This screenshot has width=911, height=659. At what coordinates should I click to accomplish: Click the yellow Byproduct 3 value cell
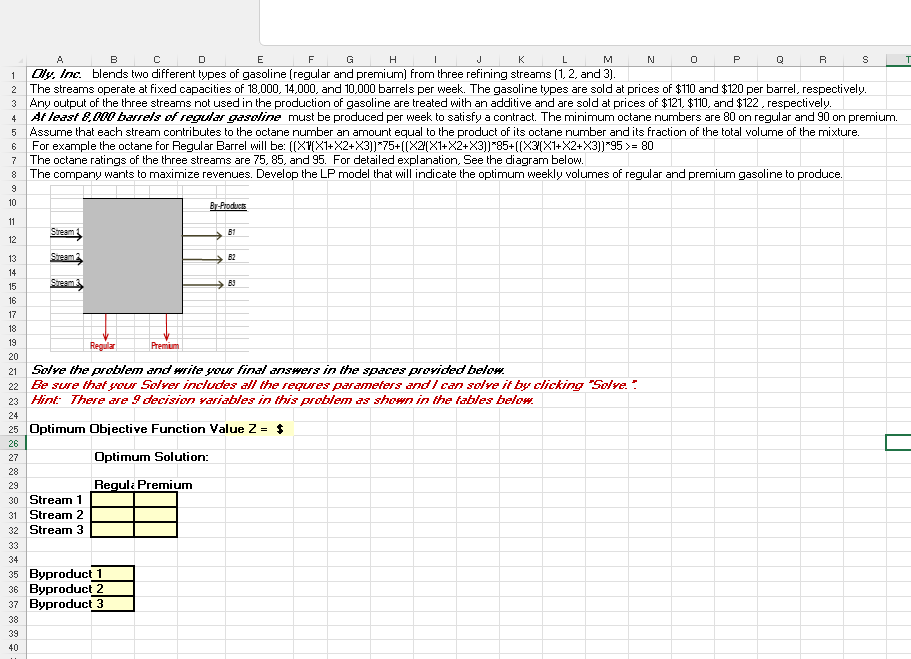(x=113, y=604)
